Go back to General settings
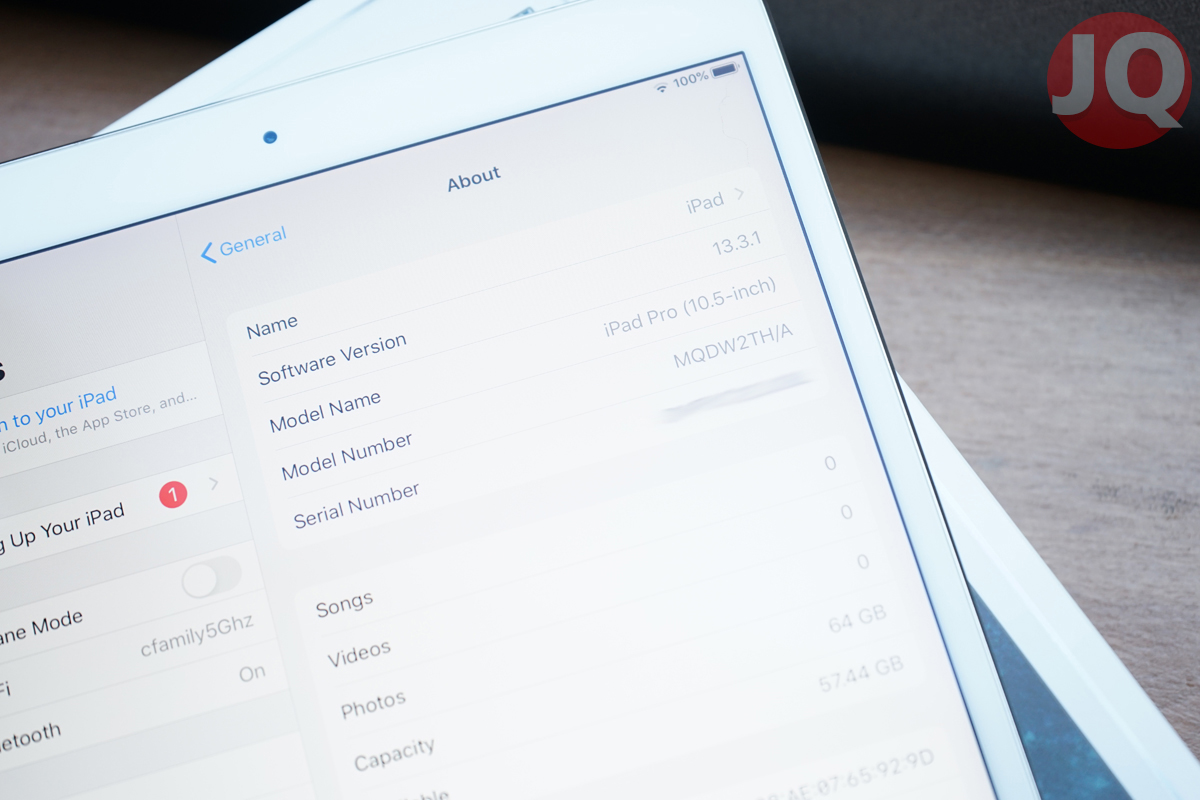1200x800 pixels. (244, 243)
